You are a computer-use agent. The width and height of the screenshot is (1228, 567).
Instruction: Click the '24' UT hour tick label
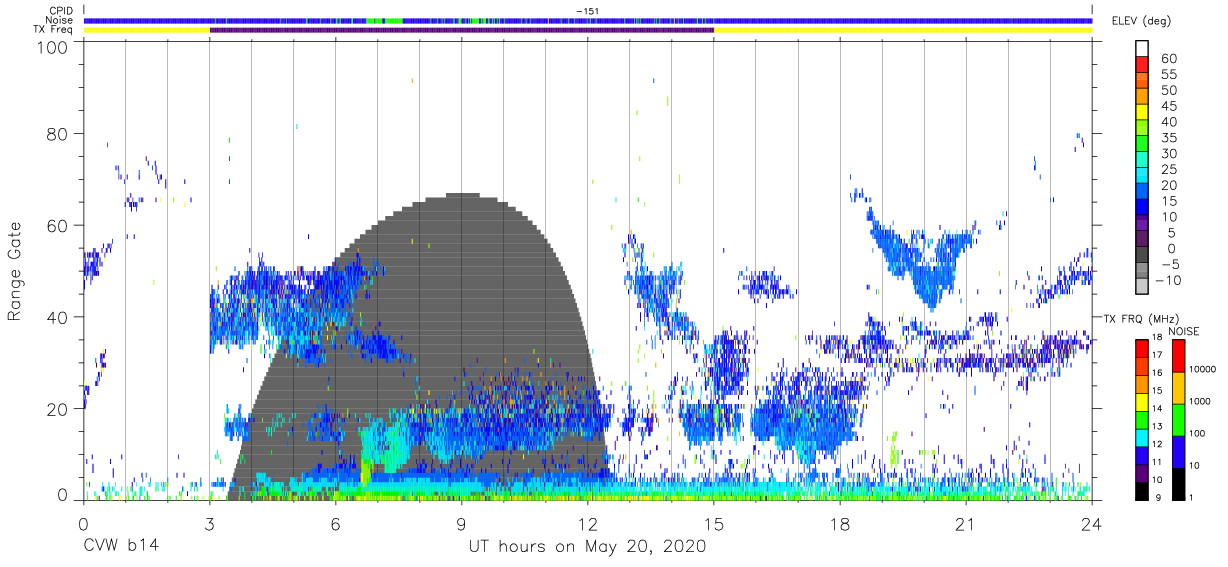tap(1091, 524)
